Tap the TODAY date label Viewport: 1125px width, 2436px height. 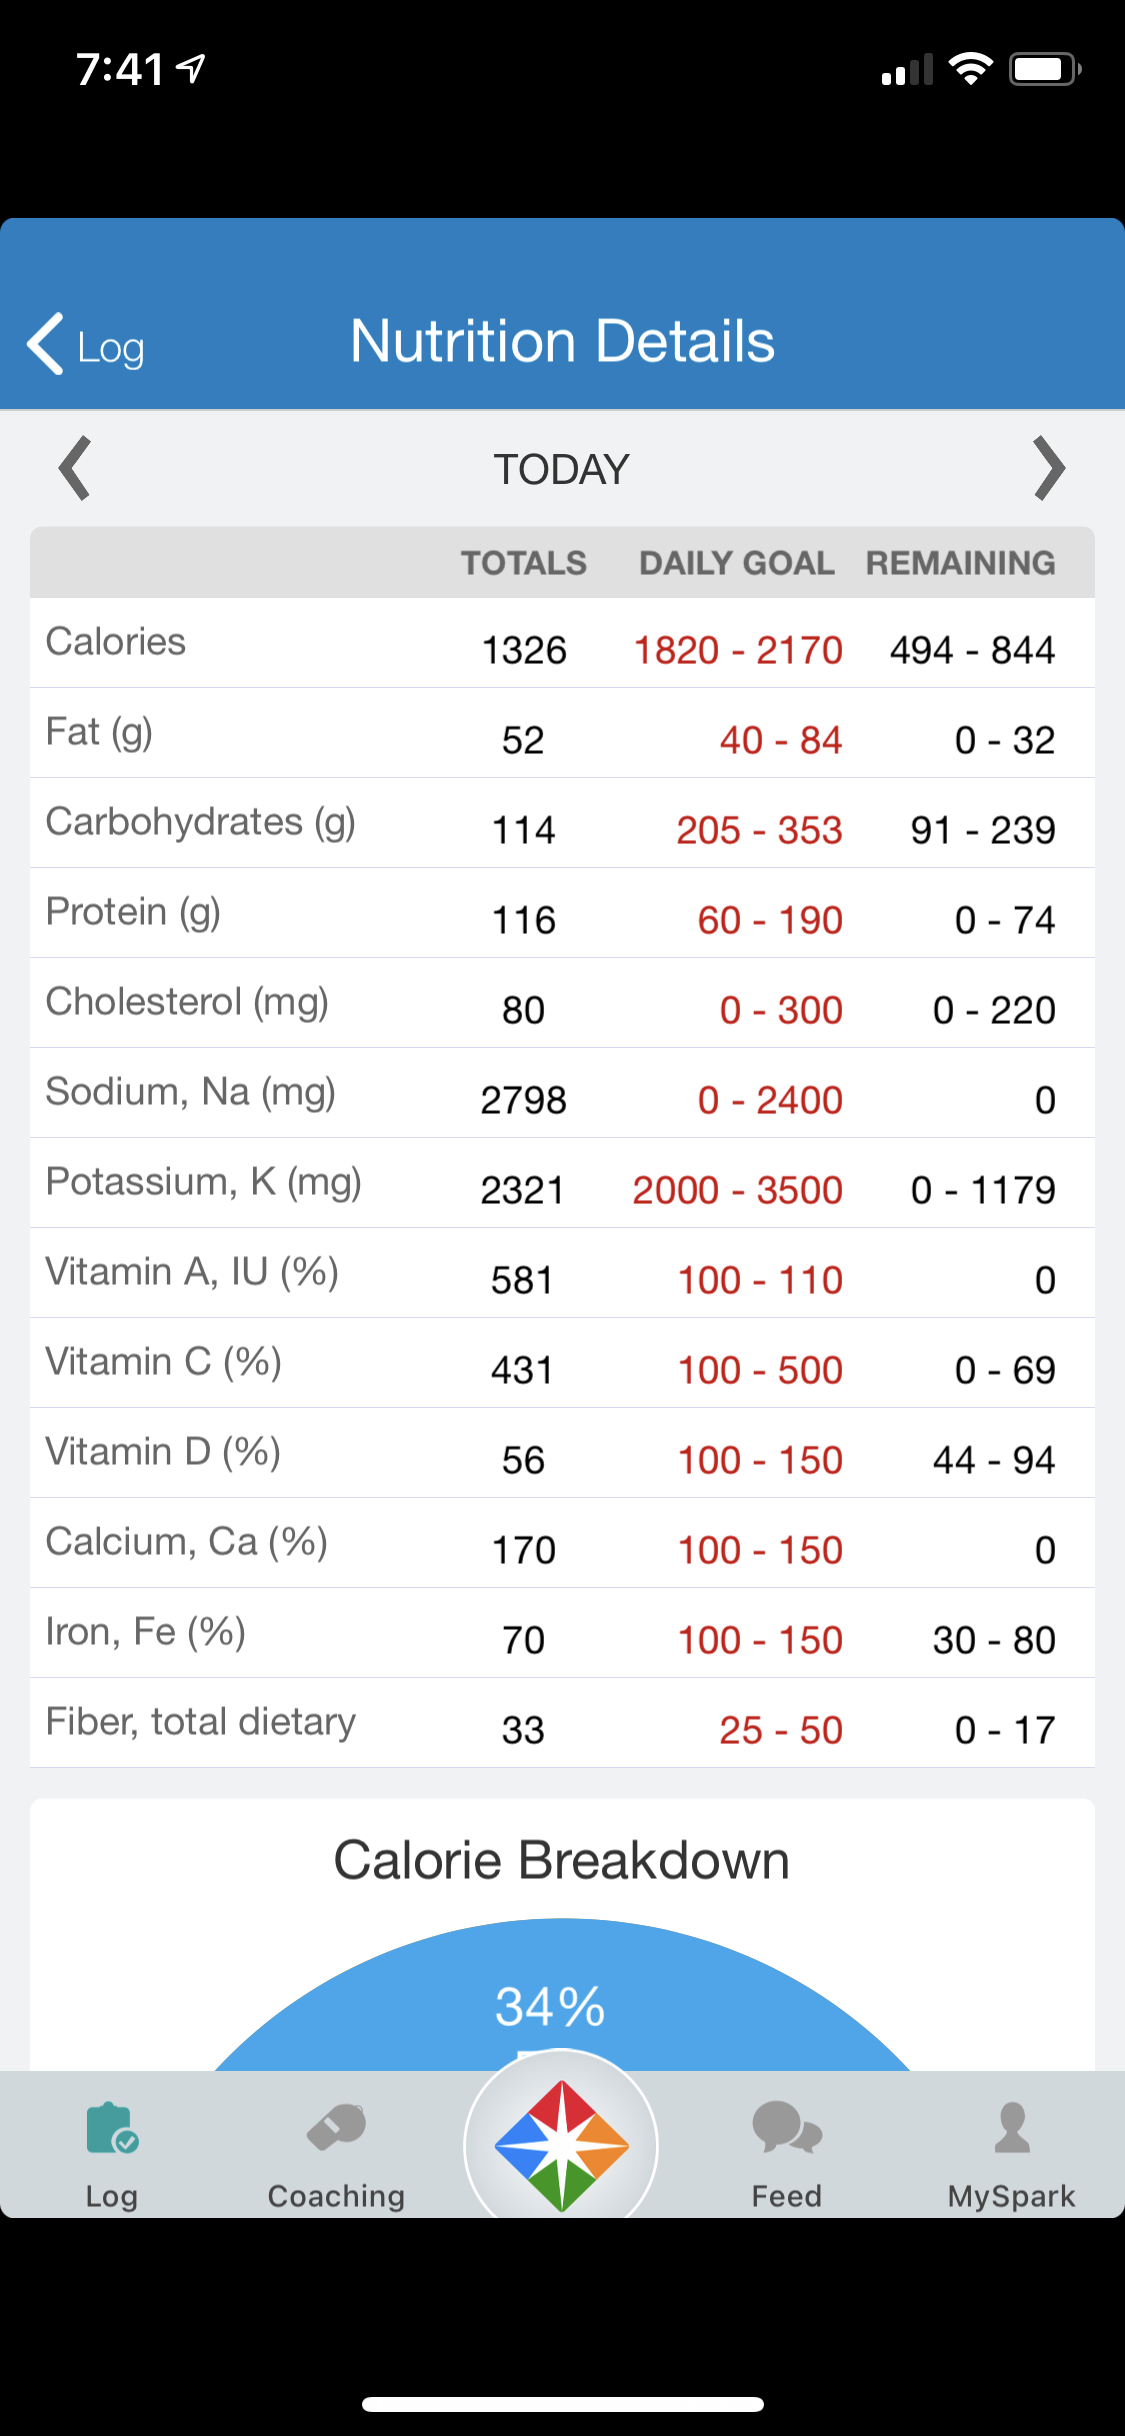(561, 469)
